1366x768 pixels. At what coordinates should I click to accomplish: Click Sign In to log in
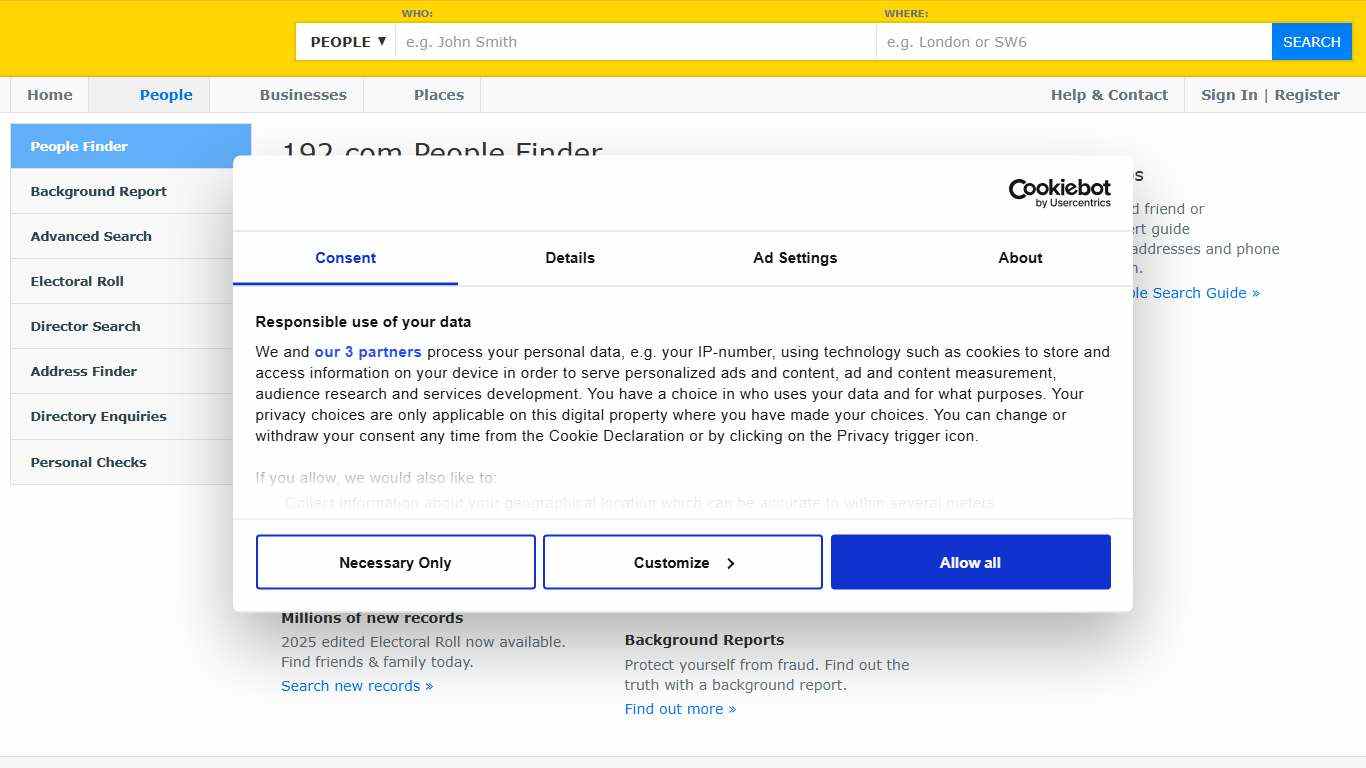pyautogui.click(x=1229, y=94)
